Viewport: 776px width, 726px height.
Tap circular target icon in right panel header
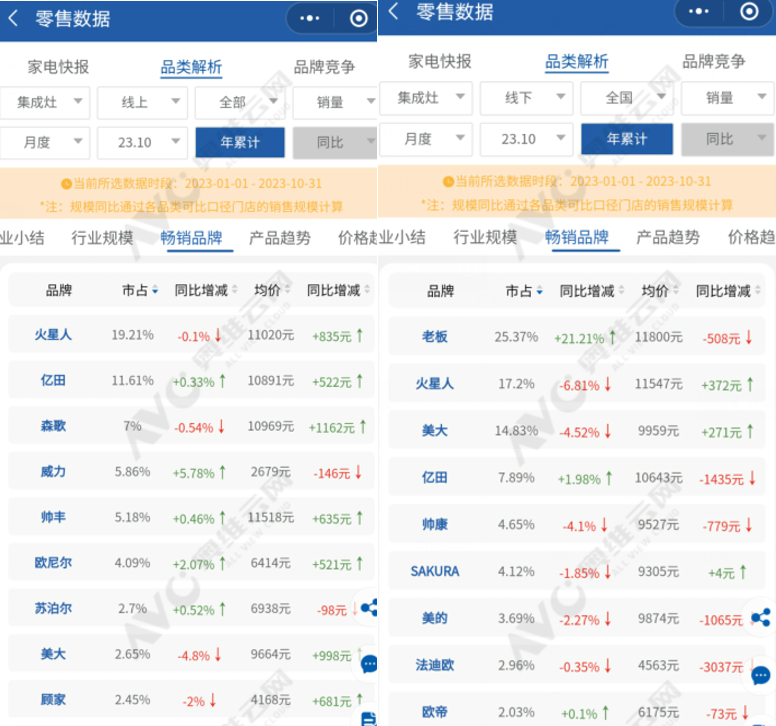click(749, 11)
